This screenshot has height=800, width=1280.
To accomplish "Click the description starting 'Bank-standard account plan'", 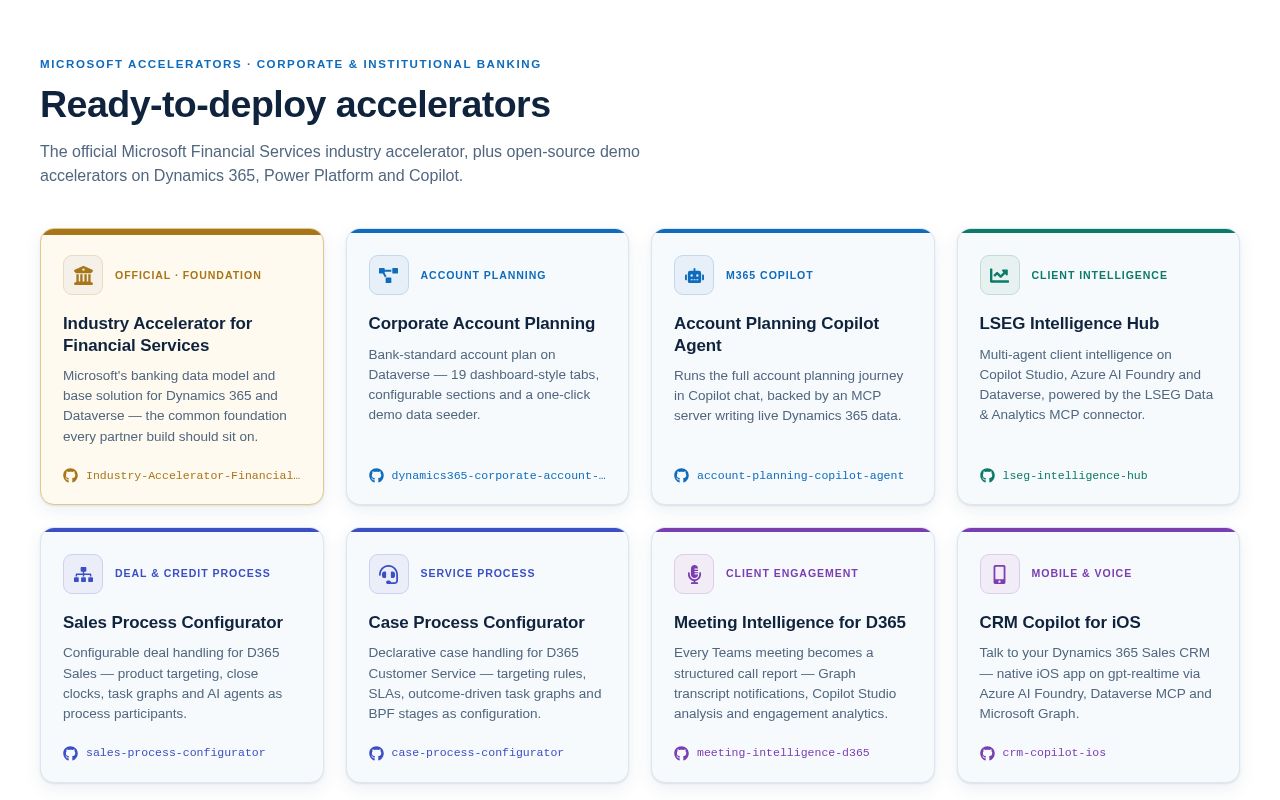I will [x=485, y=385].
